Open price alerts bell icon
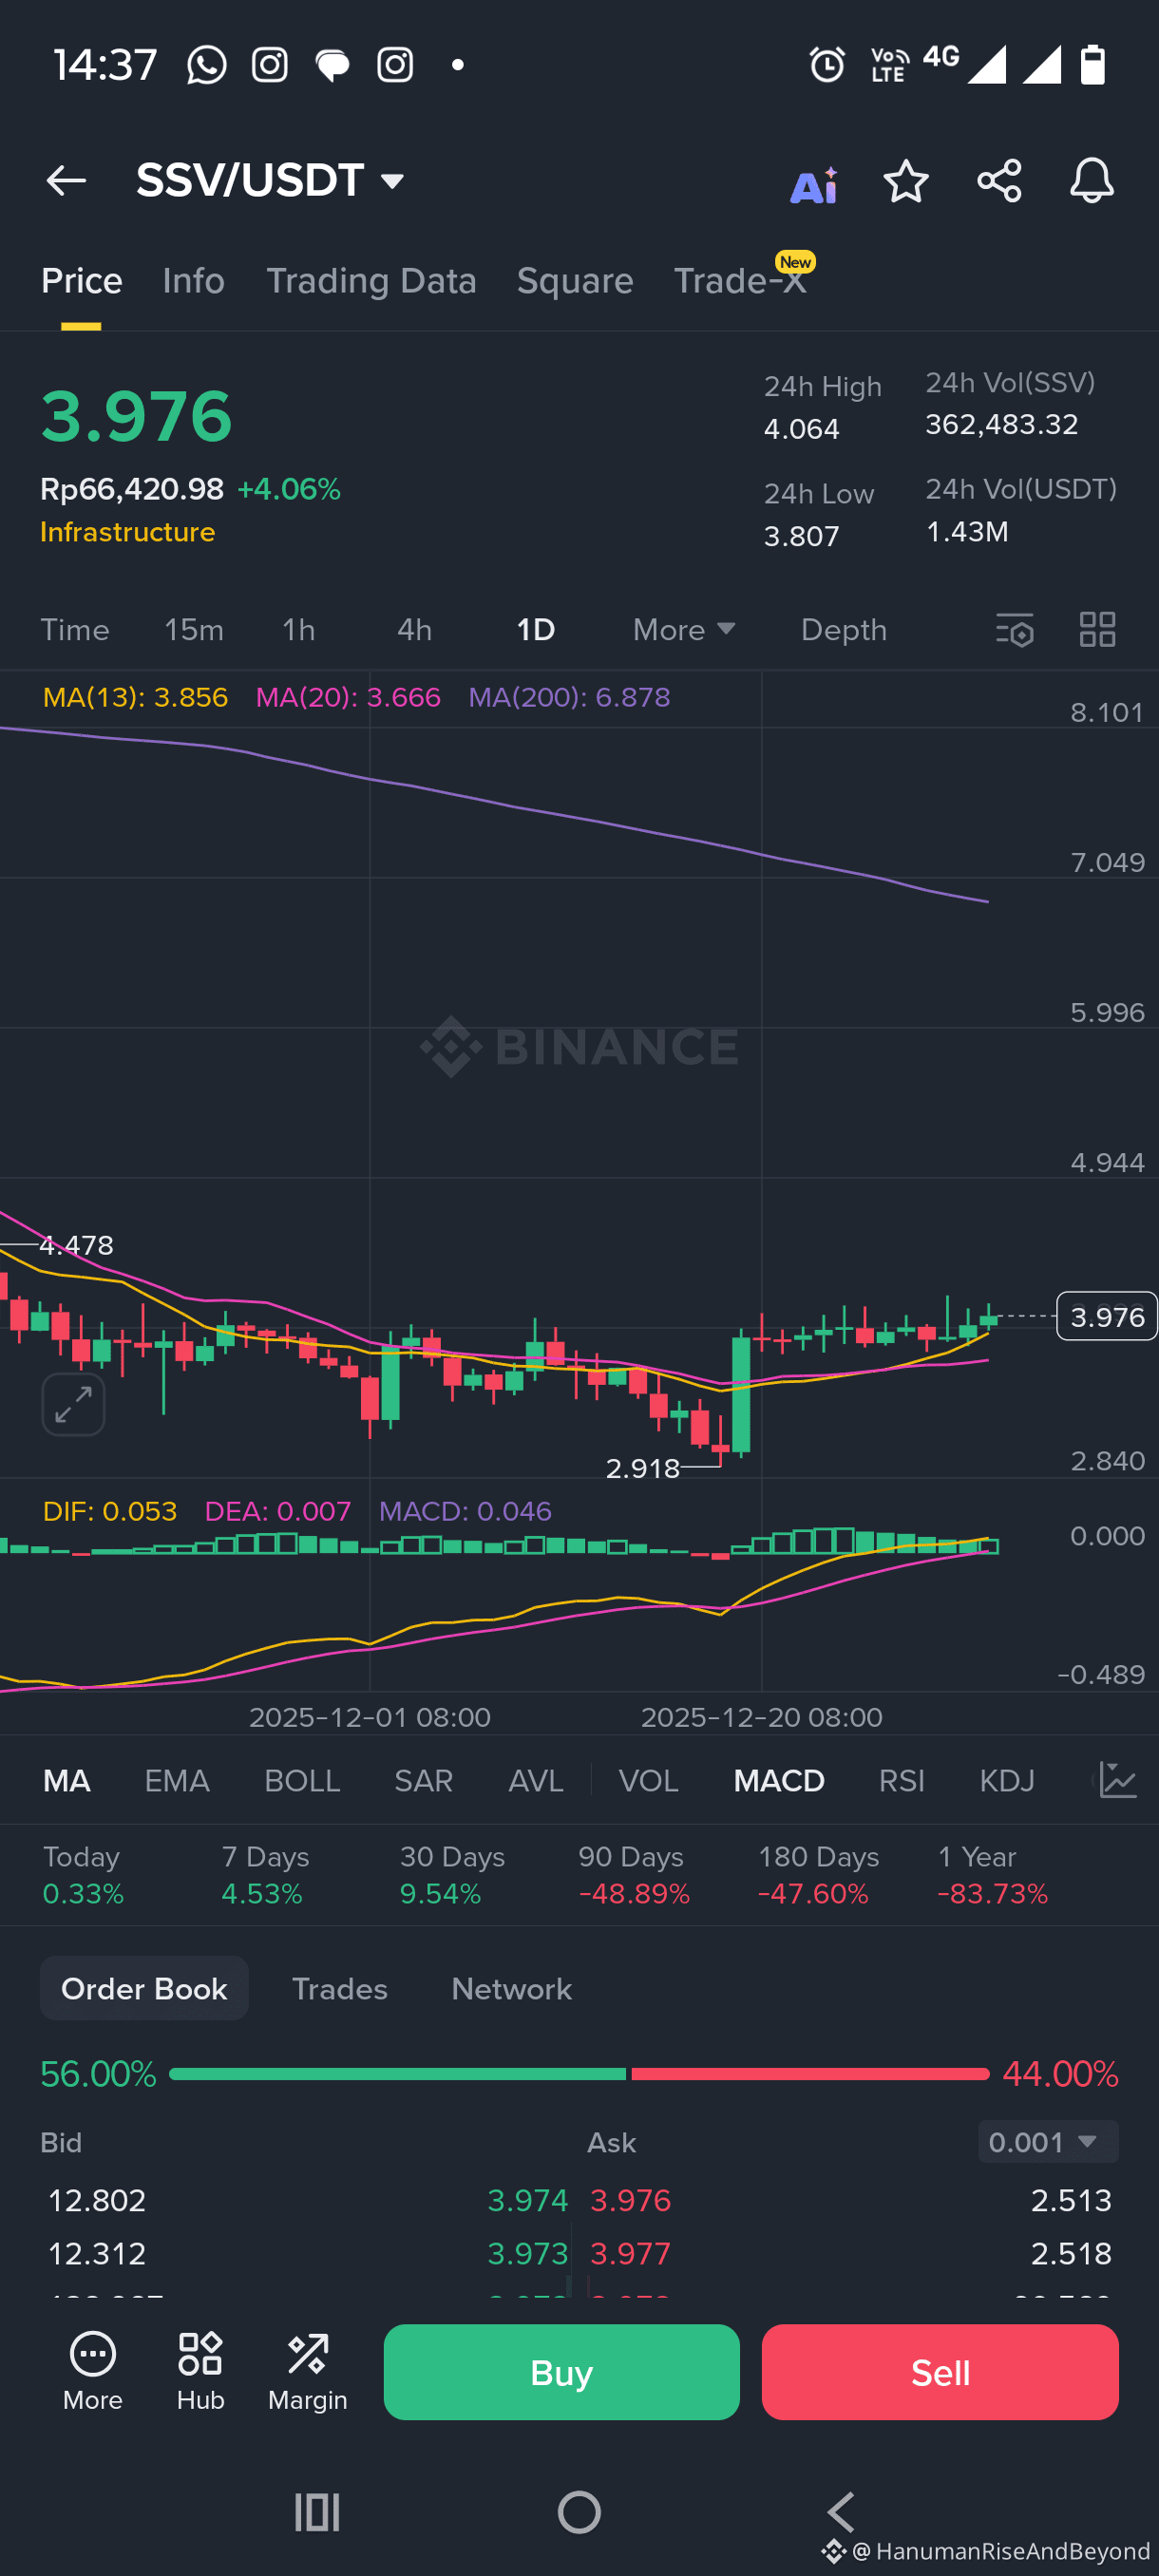The image size is (1159, 2576). pyautogui.click(x=1092, y=181)
